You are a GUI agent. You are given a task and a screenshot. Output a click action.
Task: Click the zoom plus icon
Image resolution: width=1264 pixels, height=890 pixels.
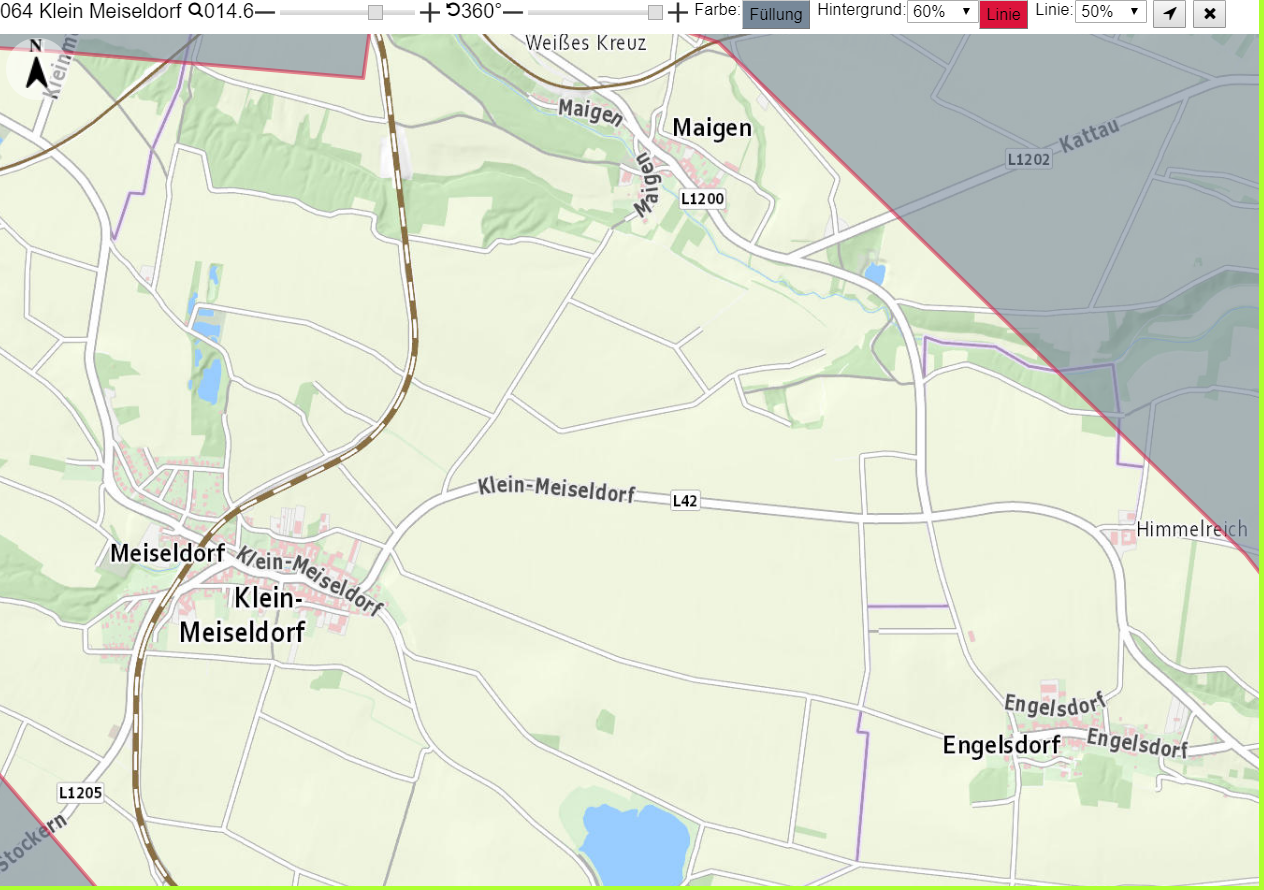point(429,12)
